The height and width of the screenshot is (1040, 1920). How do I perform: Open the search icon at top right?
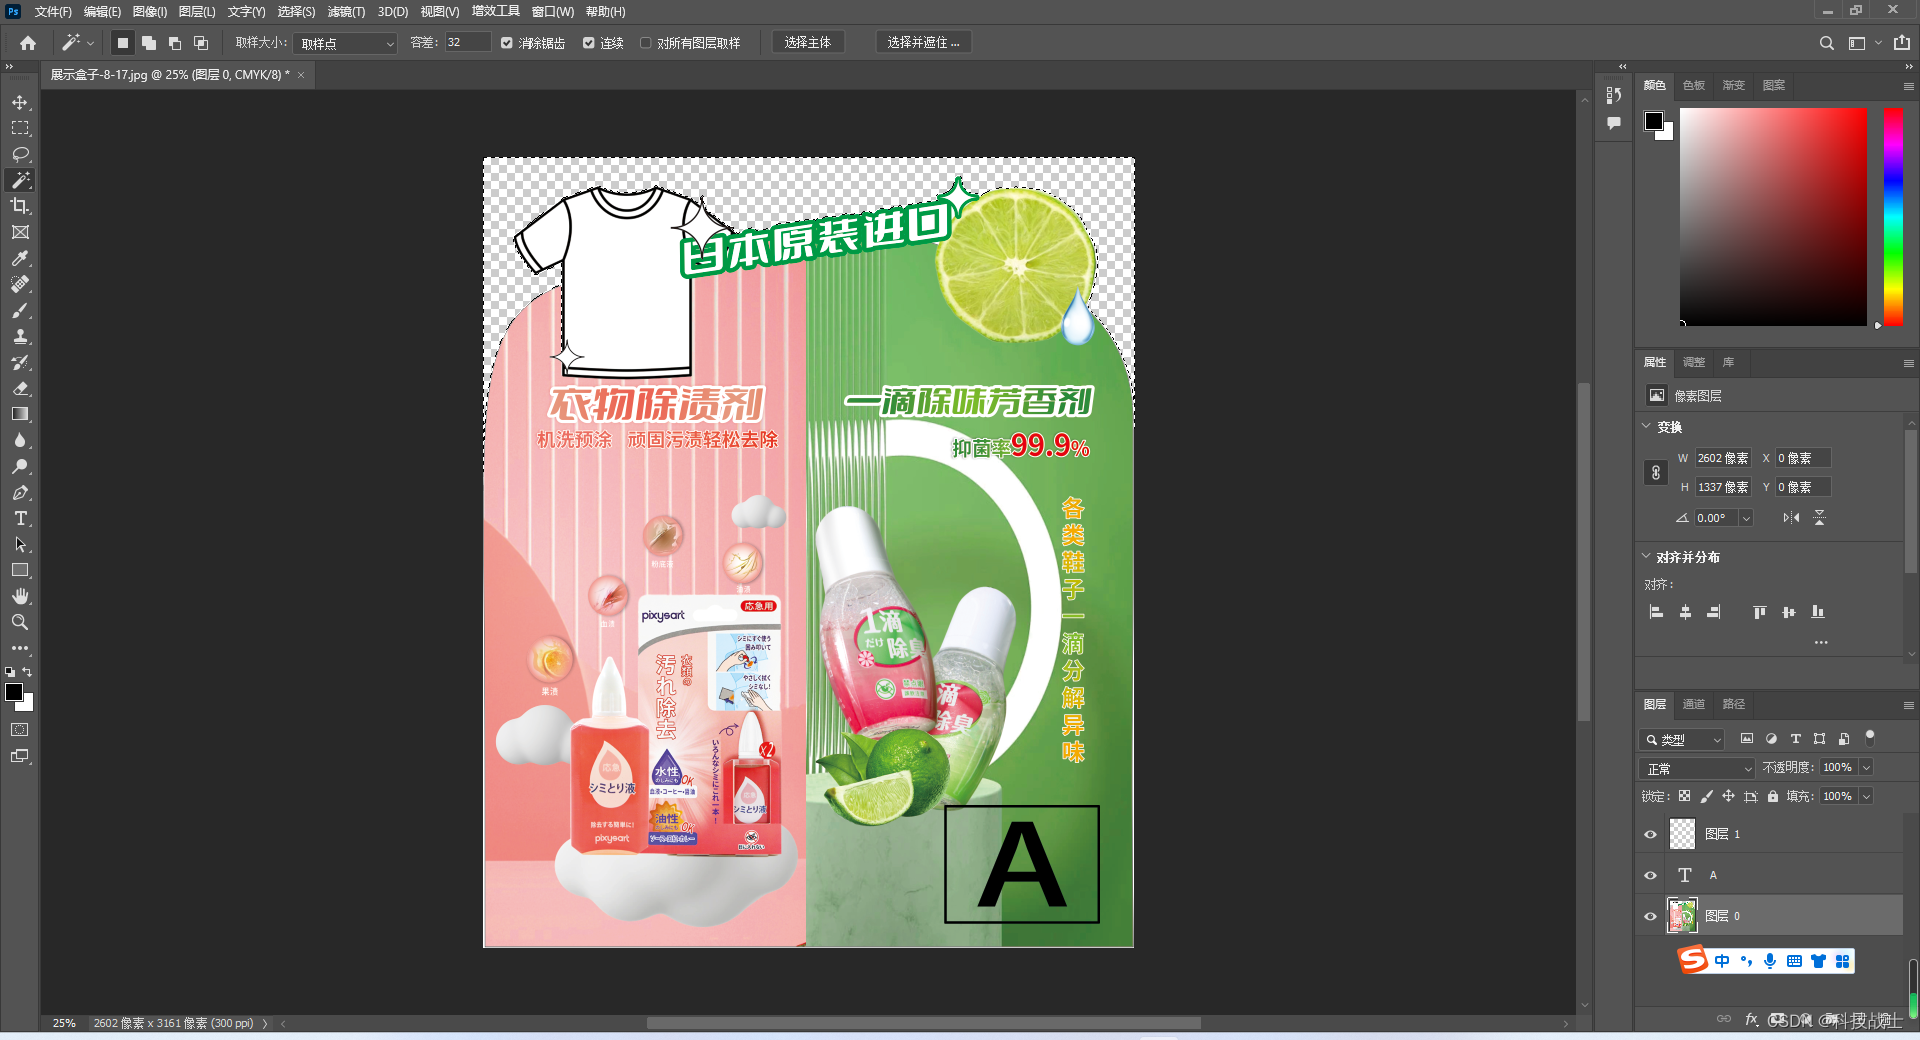coord(1826,43)
